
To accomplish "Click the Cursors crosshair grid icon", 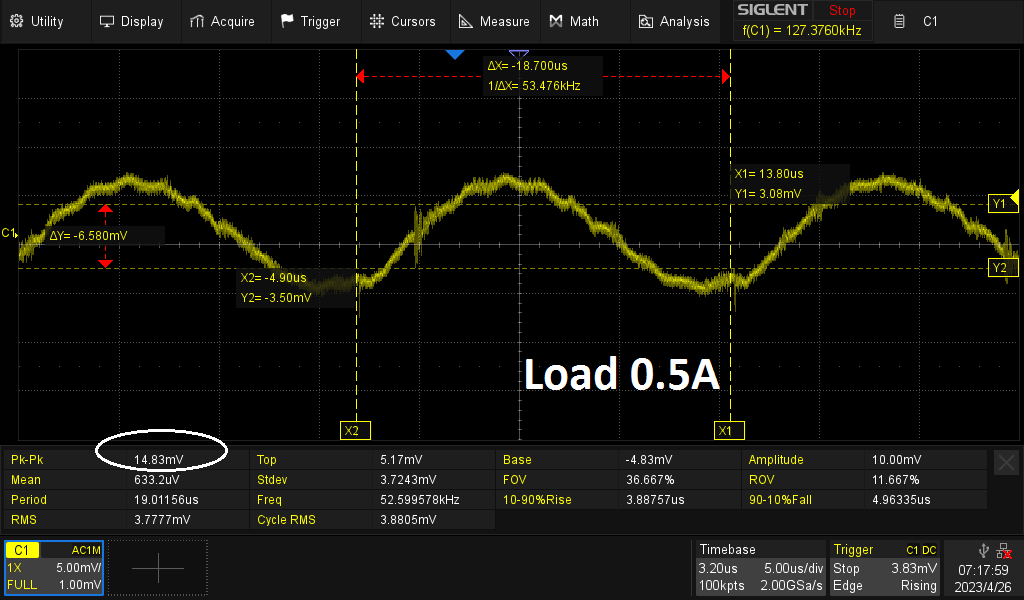I will pyautogui.click(x=377, y=22).
